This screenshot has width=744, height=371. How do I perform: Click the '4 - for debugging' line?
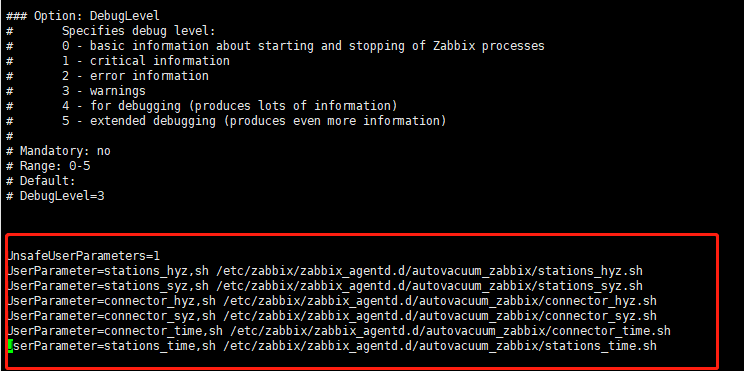tap(230, 106)
